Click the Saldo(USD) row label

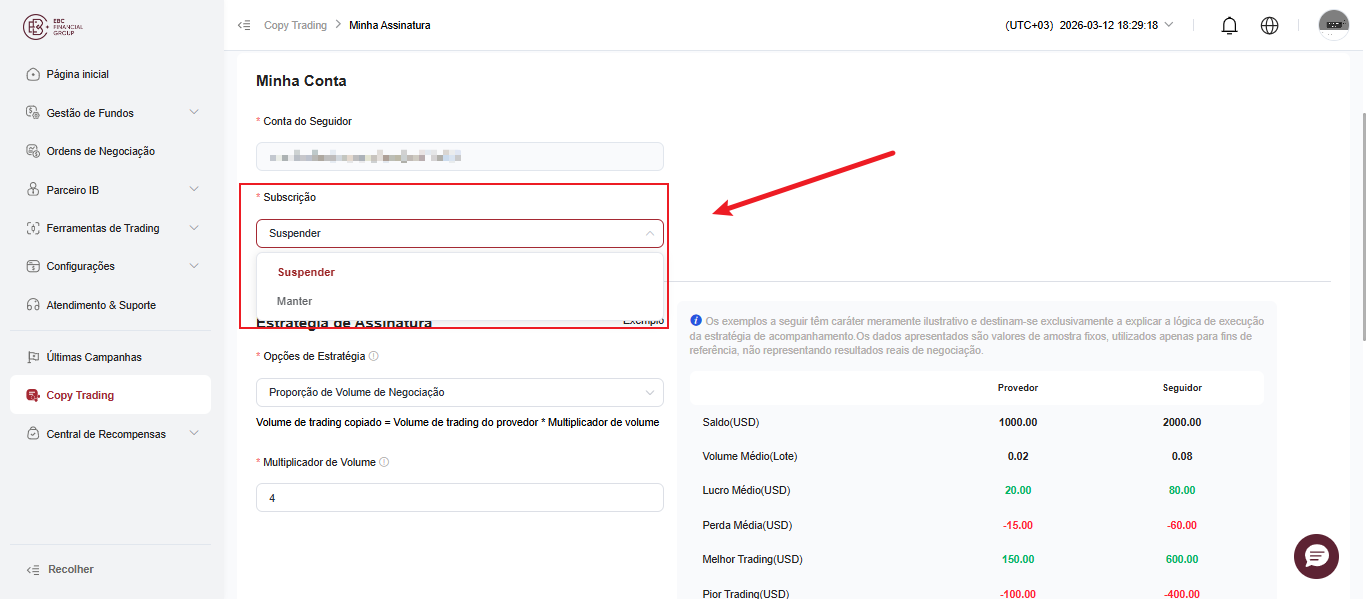(731, 422)
